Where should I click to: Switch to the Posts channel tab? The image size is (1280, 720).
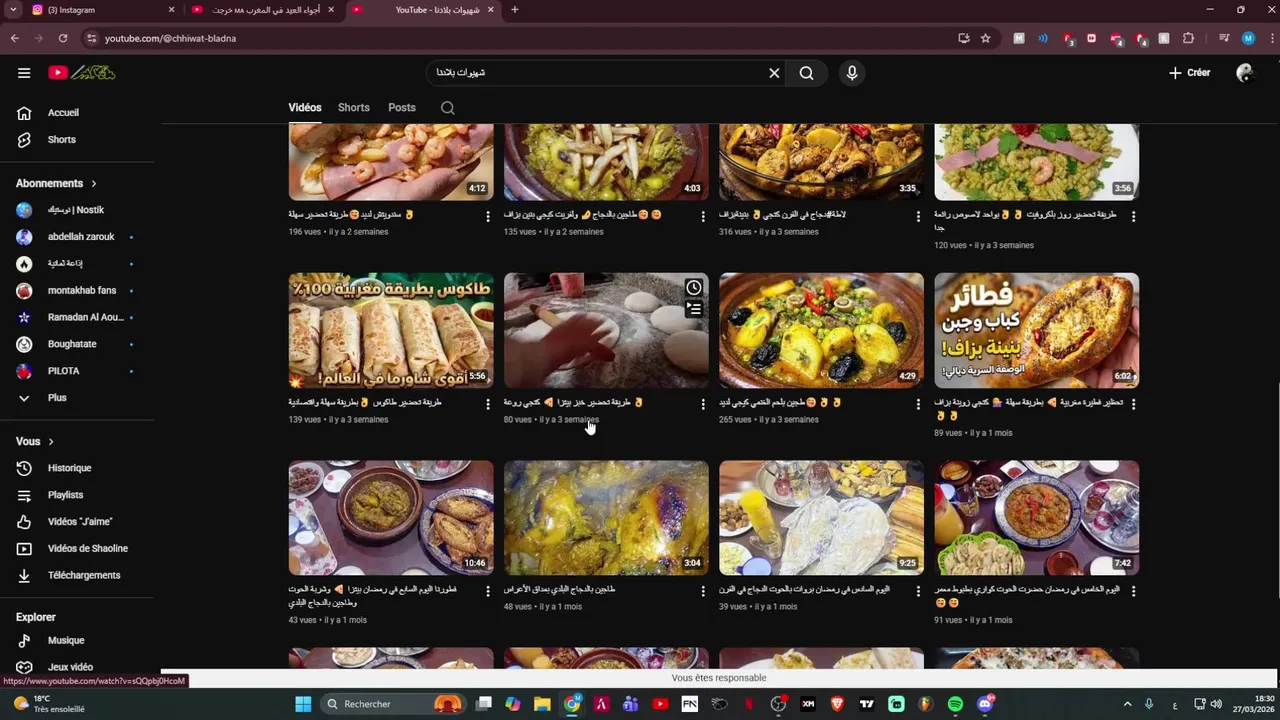click(x=402, y=108)
